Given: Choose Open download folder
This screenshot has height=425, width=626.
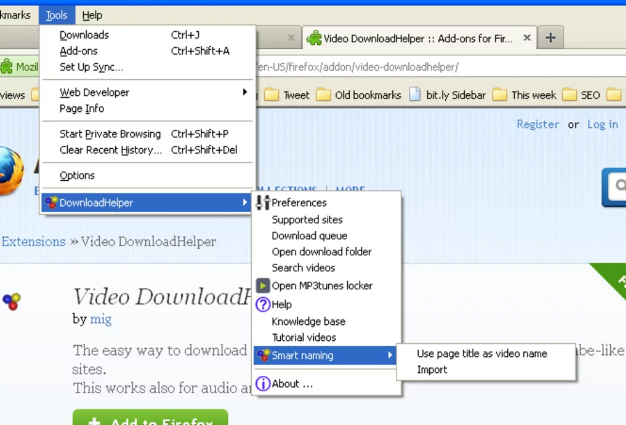Looking at the screenshot, I should pos(327,252).
